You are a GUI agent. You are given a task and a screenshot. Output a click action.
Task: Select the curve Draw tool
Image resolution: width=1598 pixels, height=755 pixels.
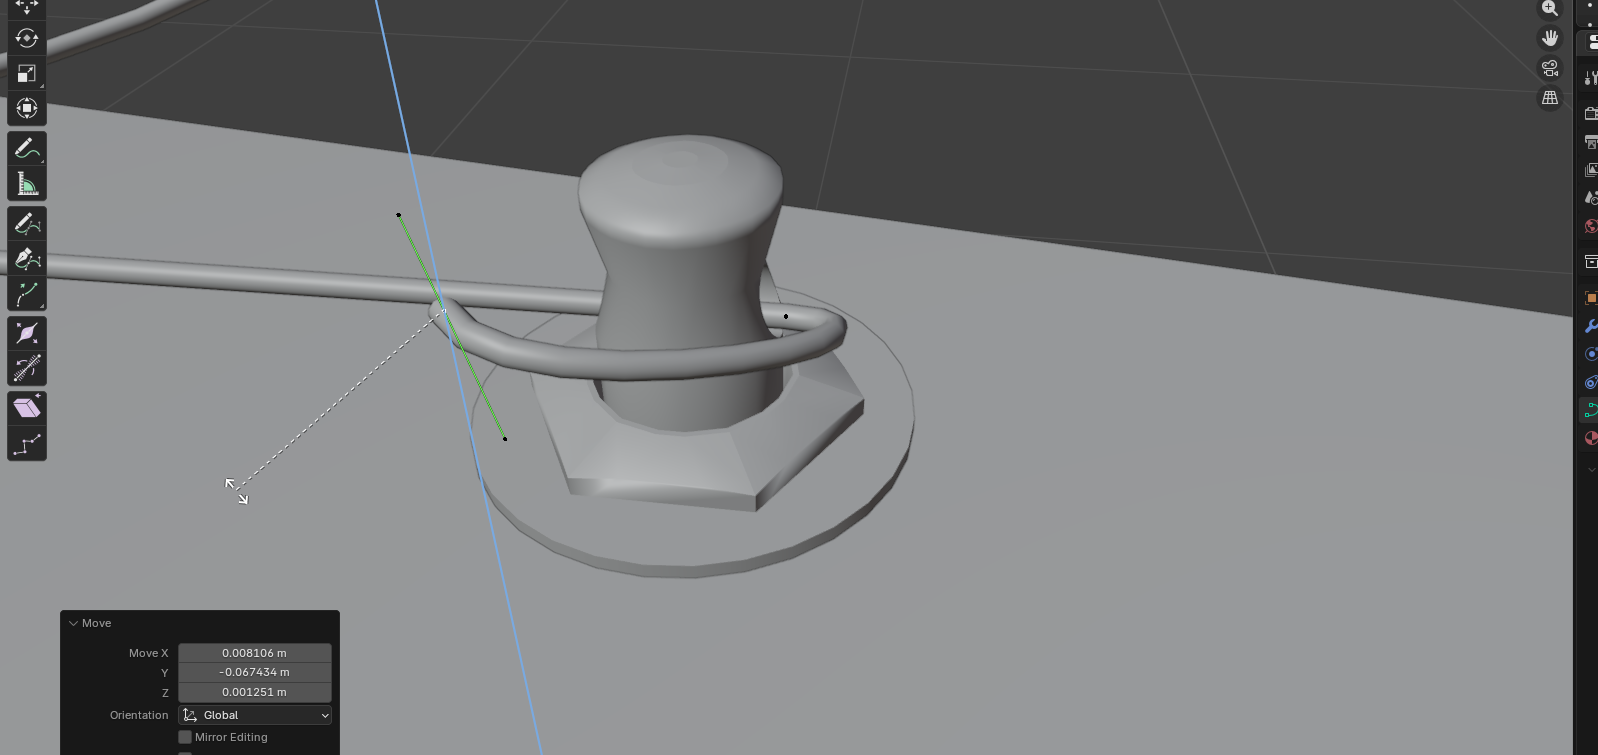[x=27, y=224]
